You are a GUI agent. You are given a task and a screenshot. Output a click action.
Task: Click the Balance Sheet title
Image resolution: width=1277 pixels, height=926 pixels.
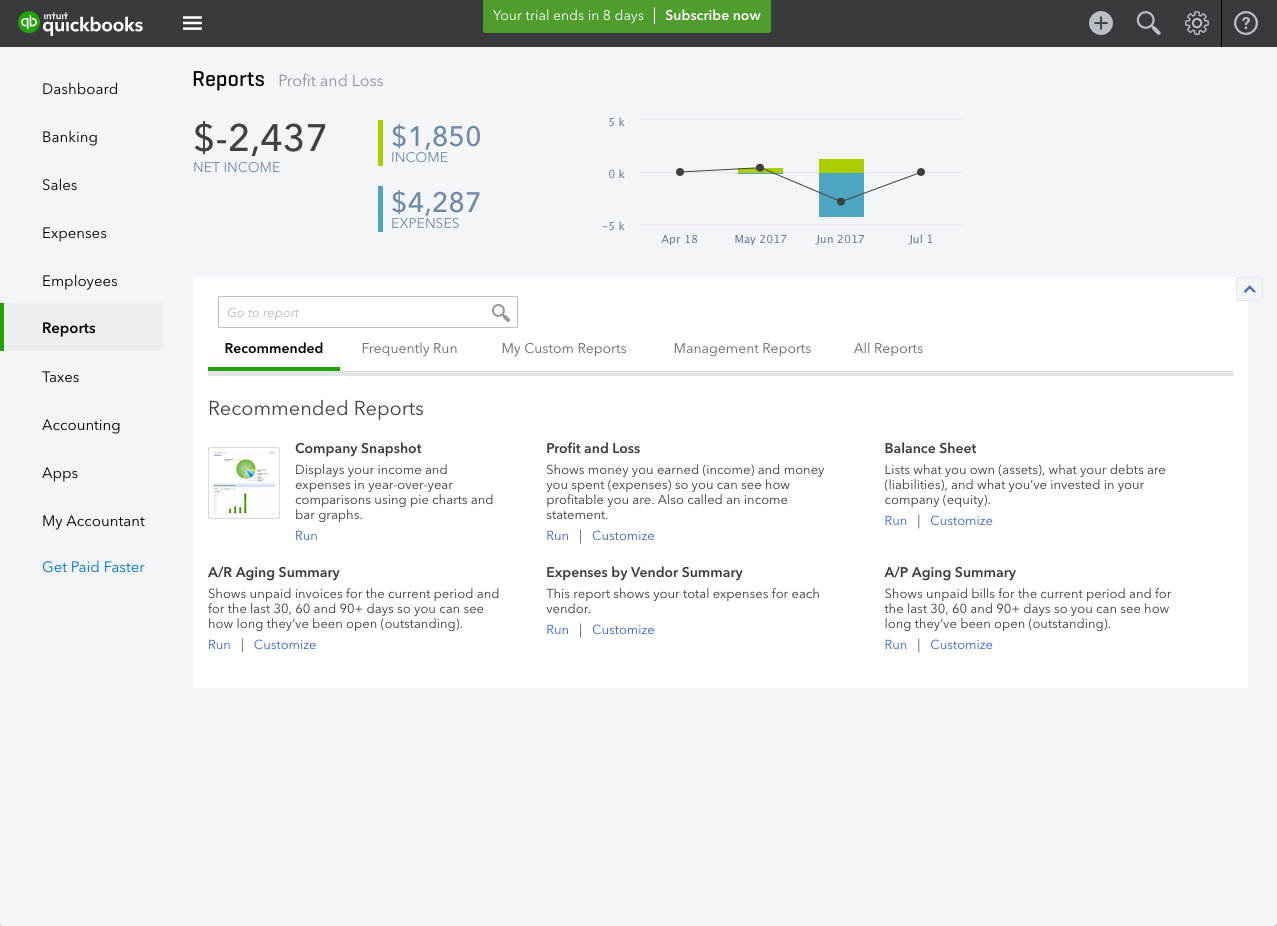pos(930,449)
